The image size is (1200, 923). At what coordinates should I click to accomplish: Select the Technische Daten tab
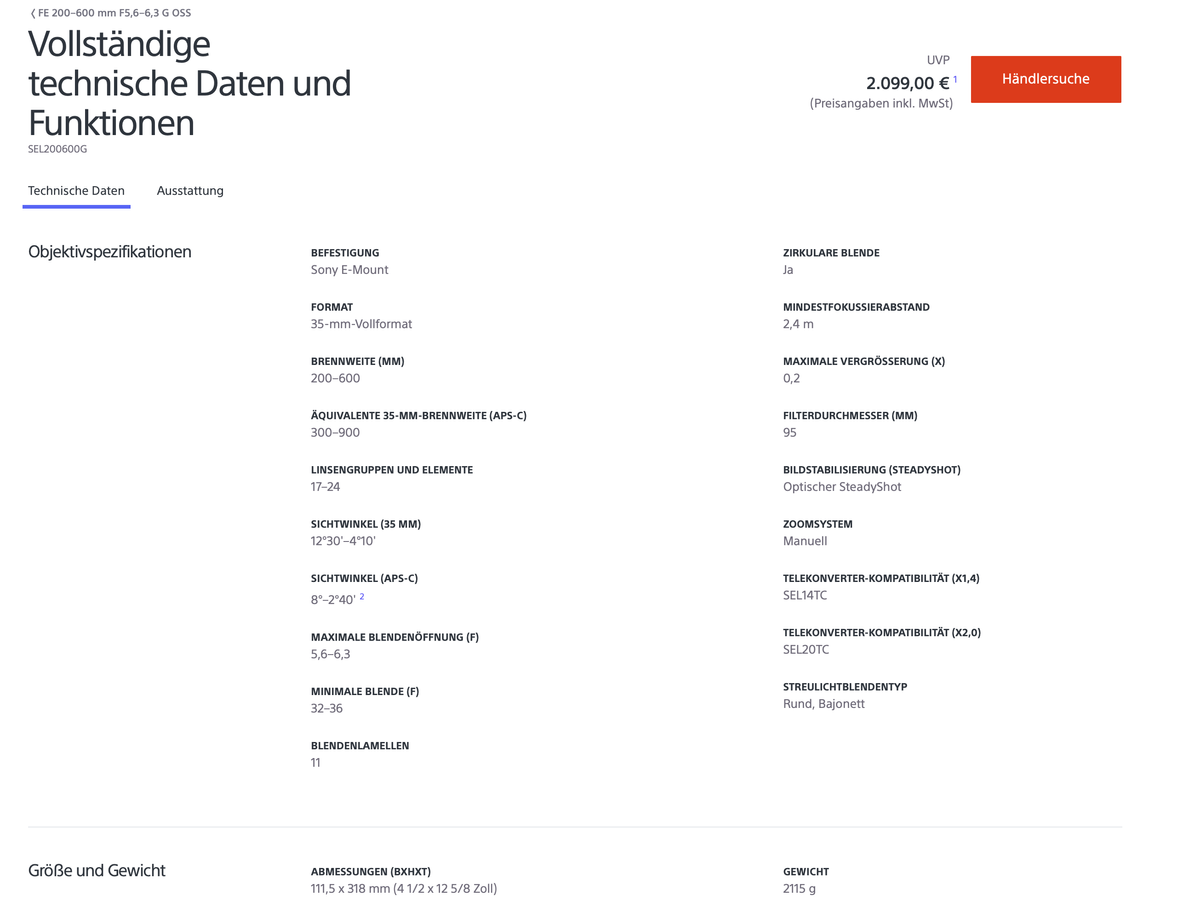pyautogui.click(x=76, y=190)
